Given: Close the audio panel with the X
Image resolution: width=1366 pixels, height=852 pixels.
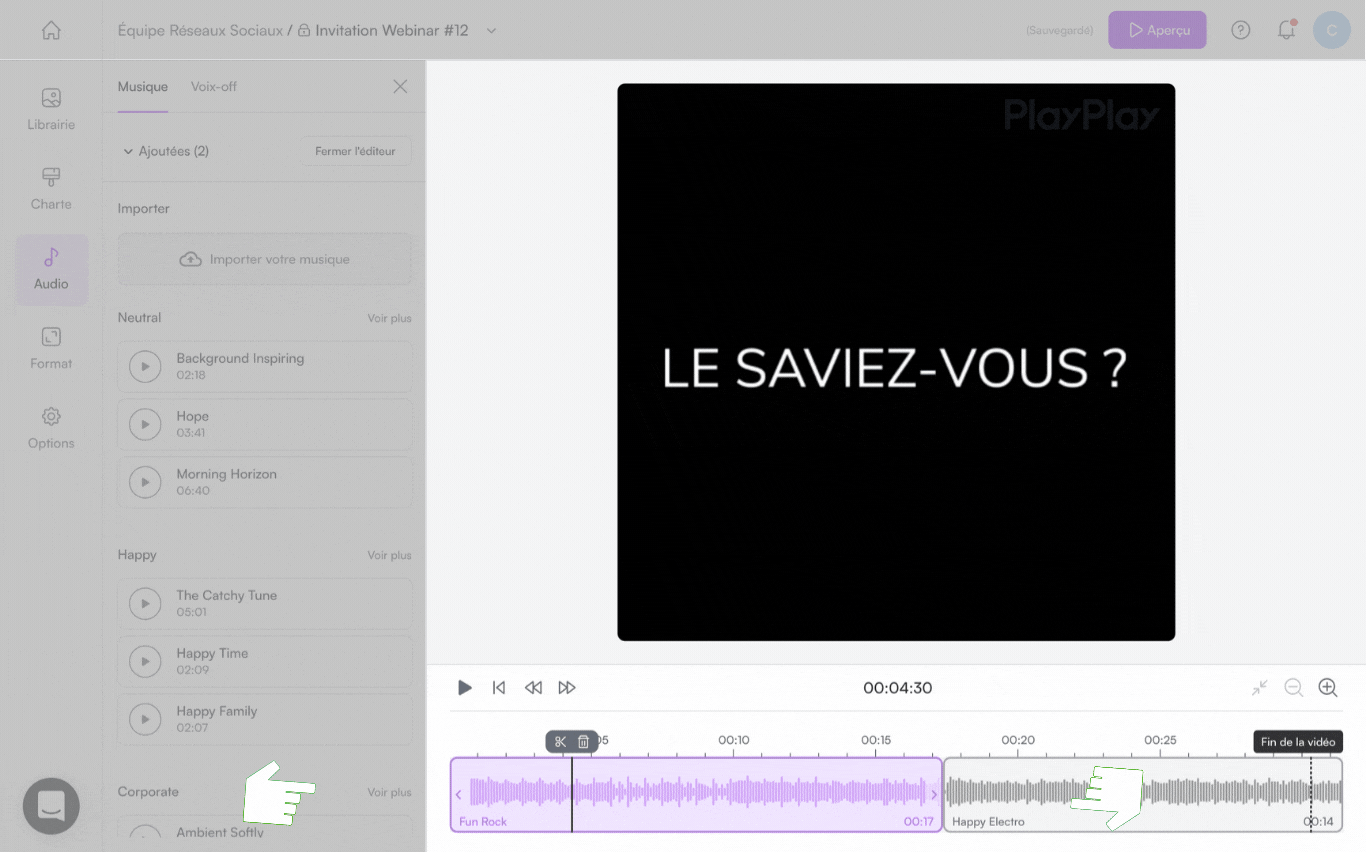Looking at the screenshot, I should (x=400, y=87).
